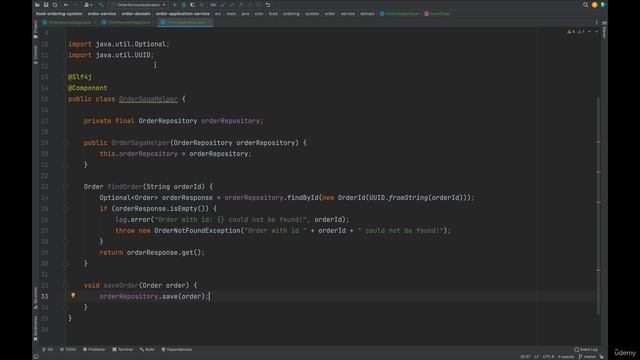The height and width of the screenshot is (360, 640).
Task: Open the Problems tool window
Action: tap(94, 349)
